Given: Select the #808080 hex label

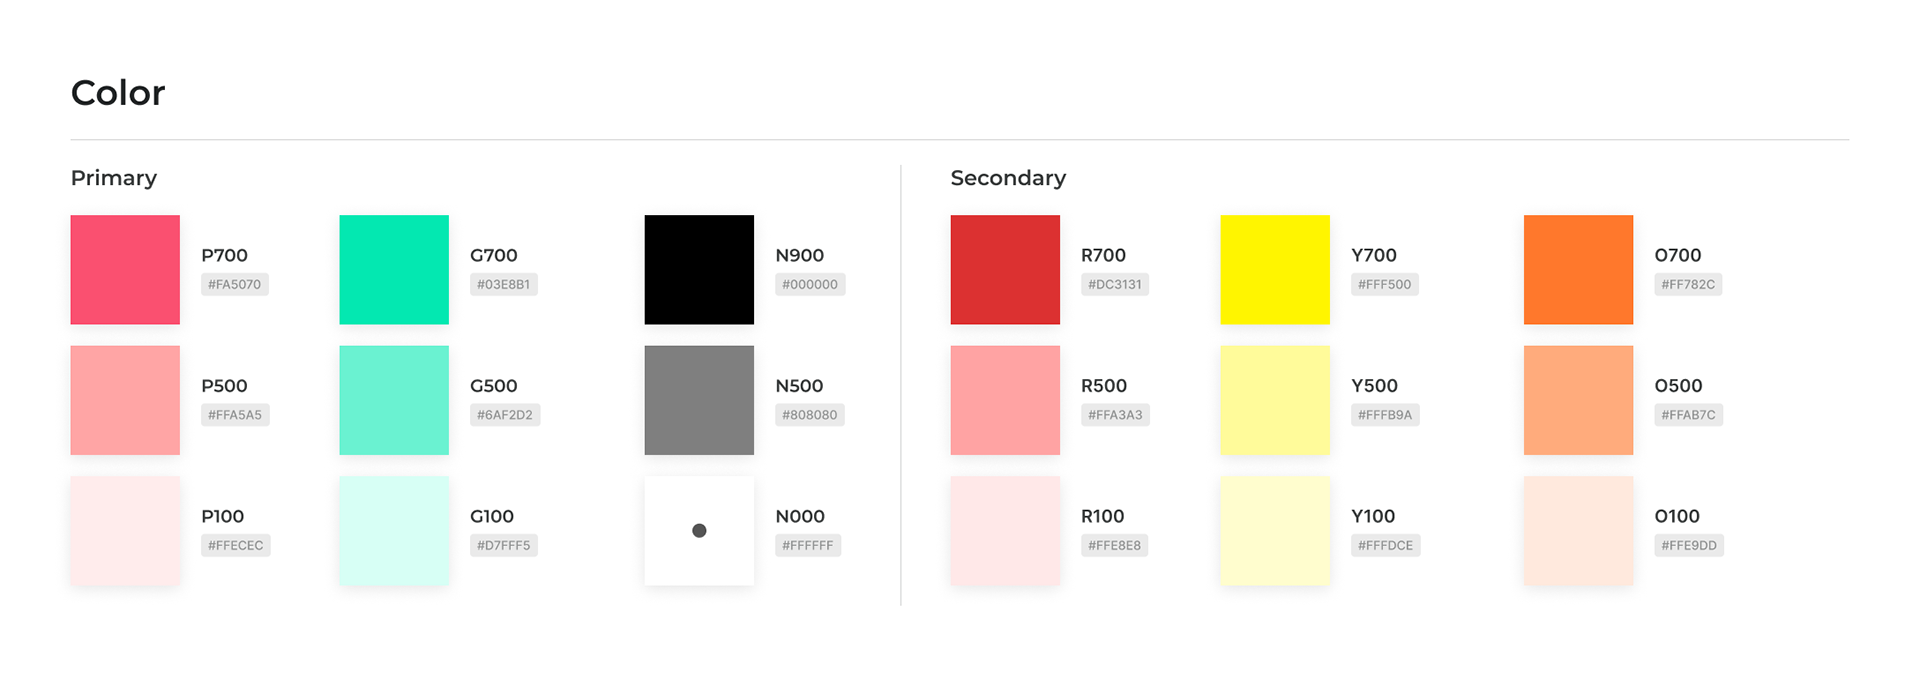Looking at the screenshot, I should pos(810,415).
